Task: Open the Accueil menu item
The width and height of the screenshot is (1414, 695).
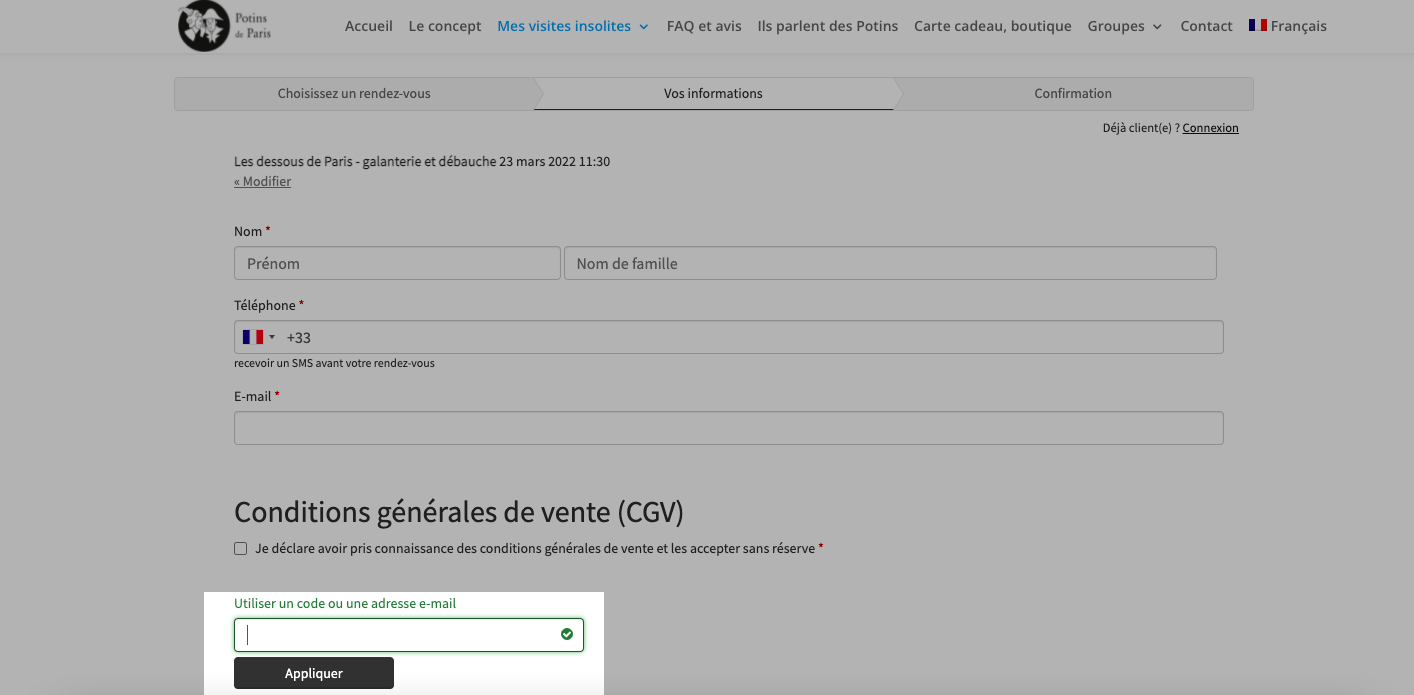Action: (x=369, y=26)
